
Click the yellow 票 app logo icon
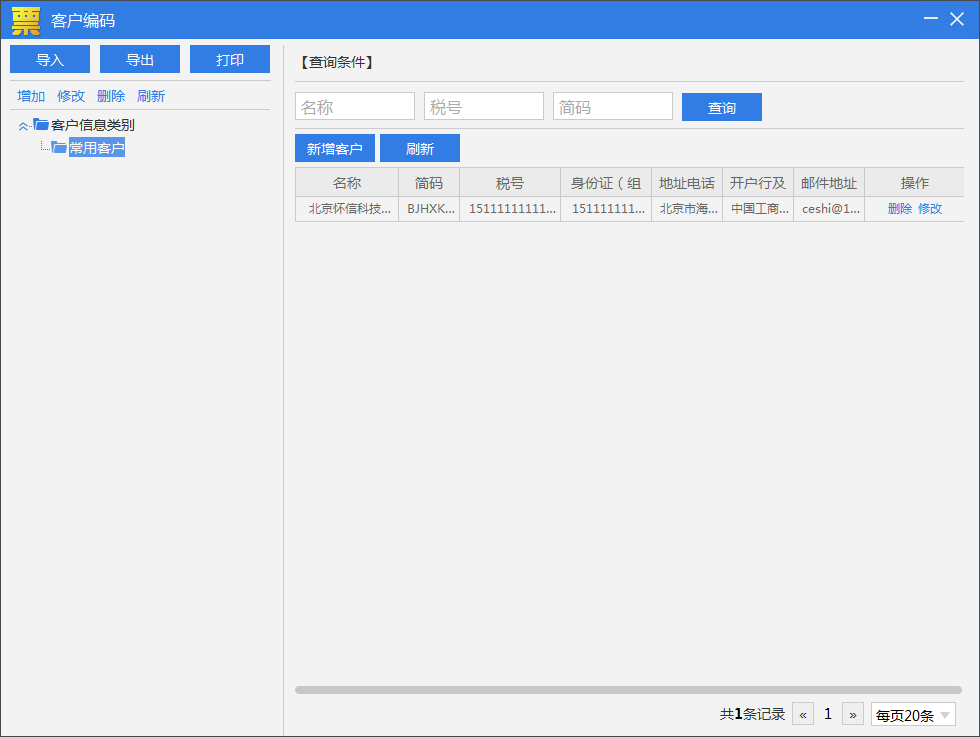[x=26, y=21]
